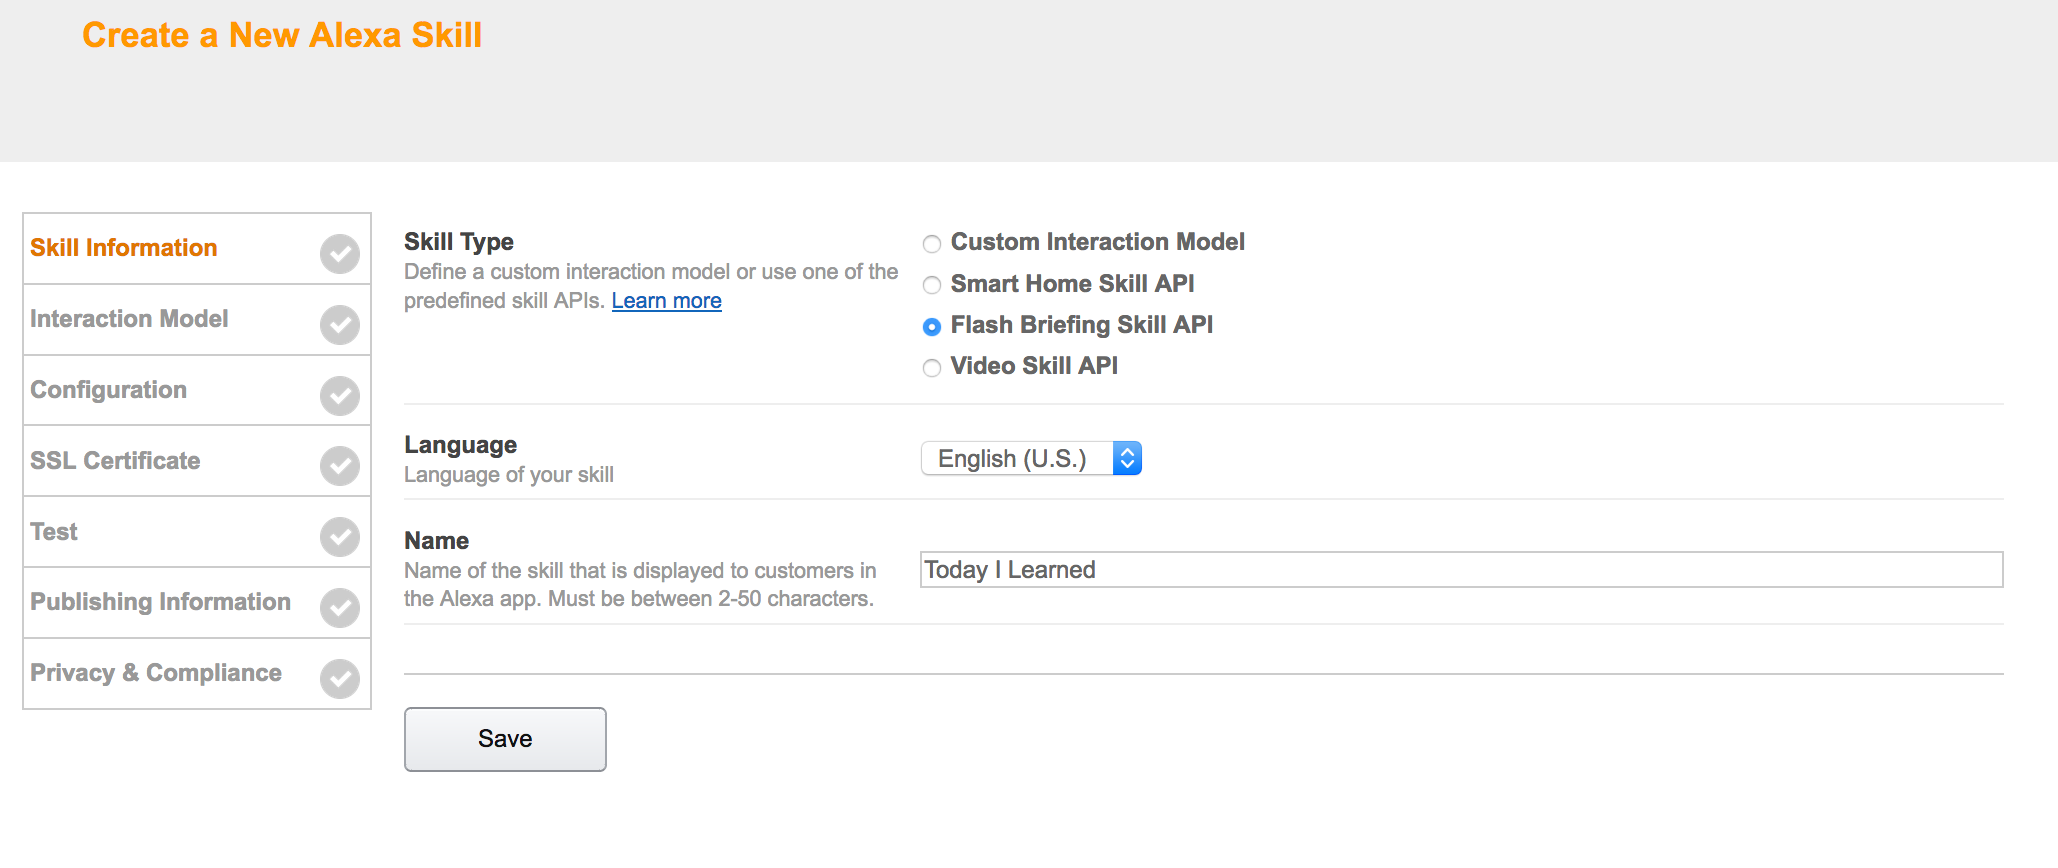This screenshot has width=2058, height=868.
Task: Click the Publishing Information checkmark icon
Action: [340, 608]
